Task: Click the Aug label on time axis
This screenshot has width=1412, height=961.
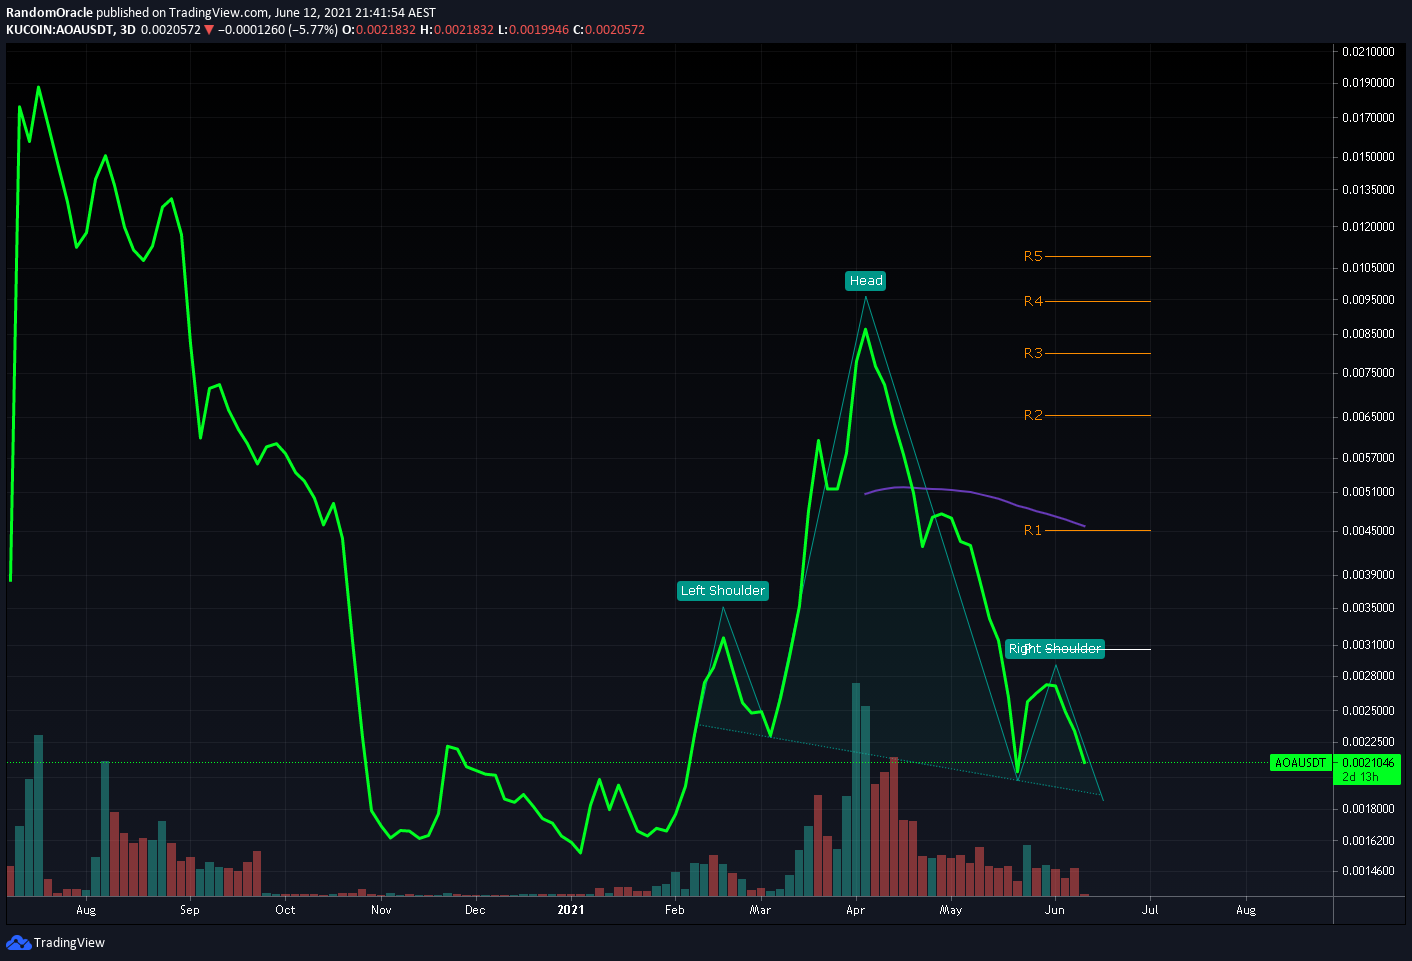Action: click(86, 910)
